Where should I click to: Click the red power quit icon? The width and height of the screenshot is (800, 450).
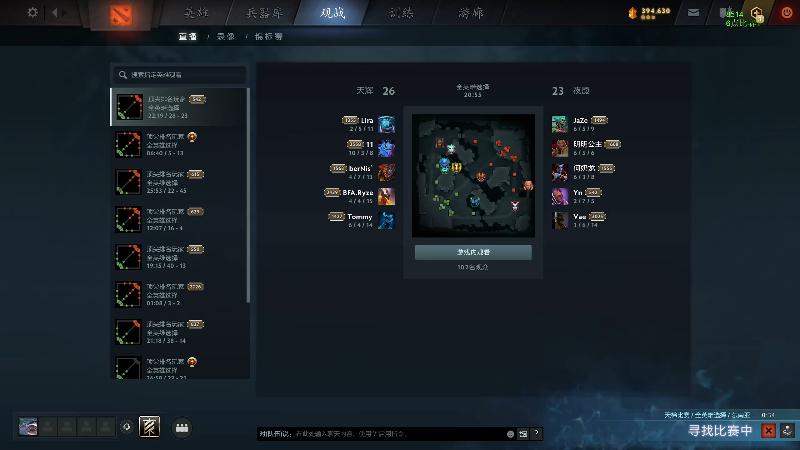[x=787, y=13]
